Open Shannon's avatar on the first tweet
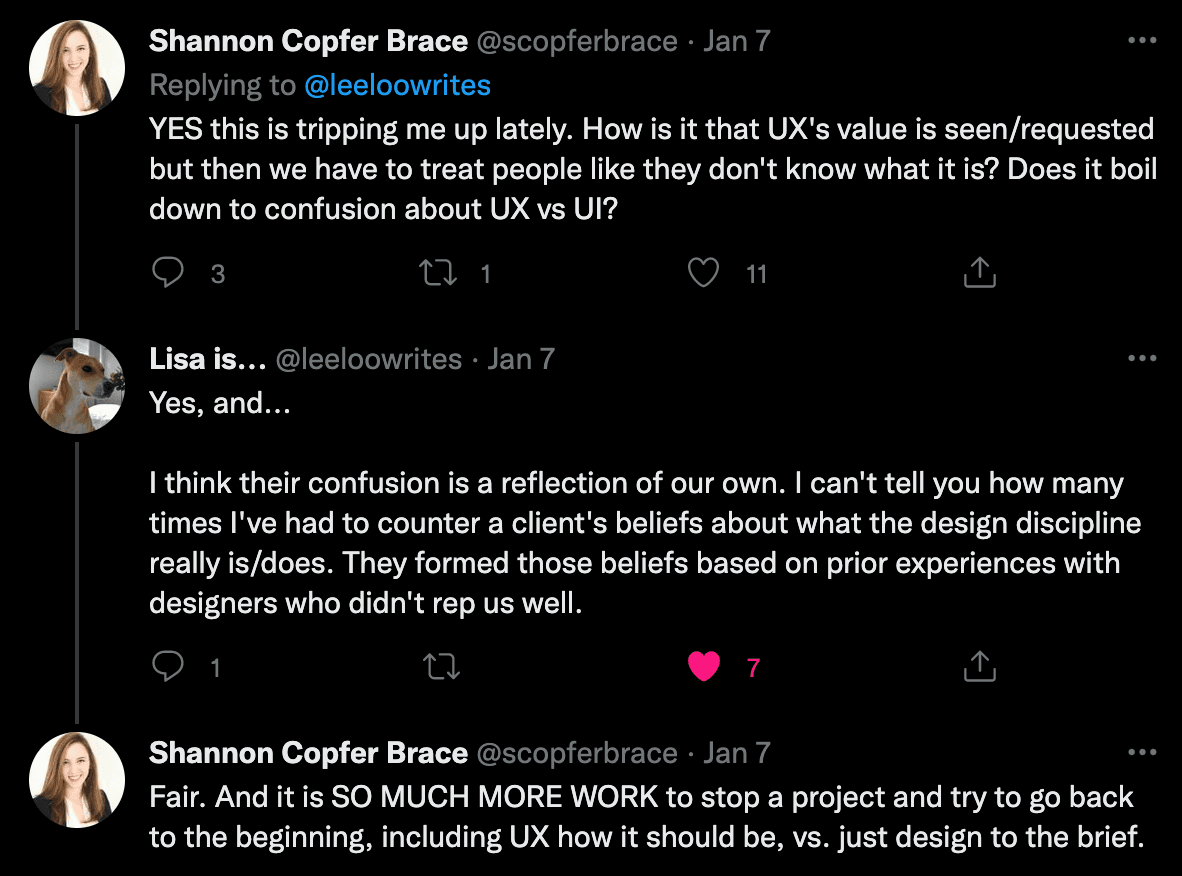1182x876 pixels. click(77, 70)
